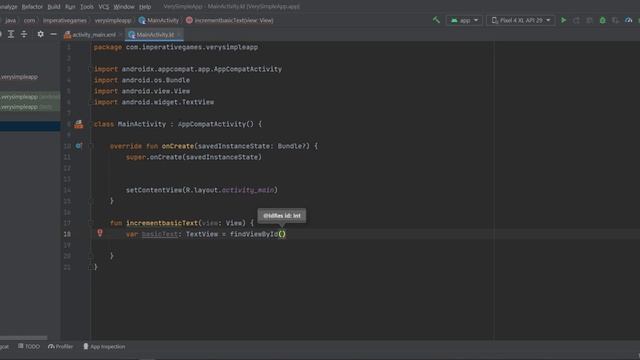
Task: Collapse the incrementbasicText function fold marker
Action: click(91, 223)
